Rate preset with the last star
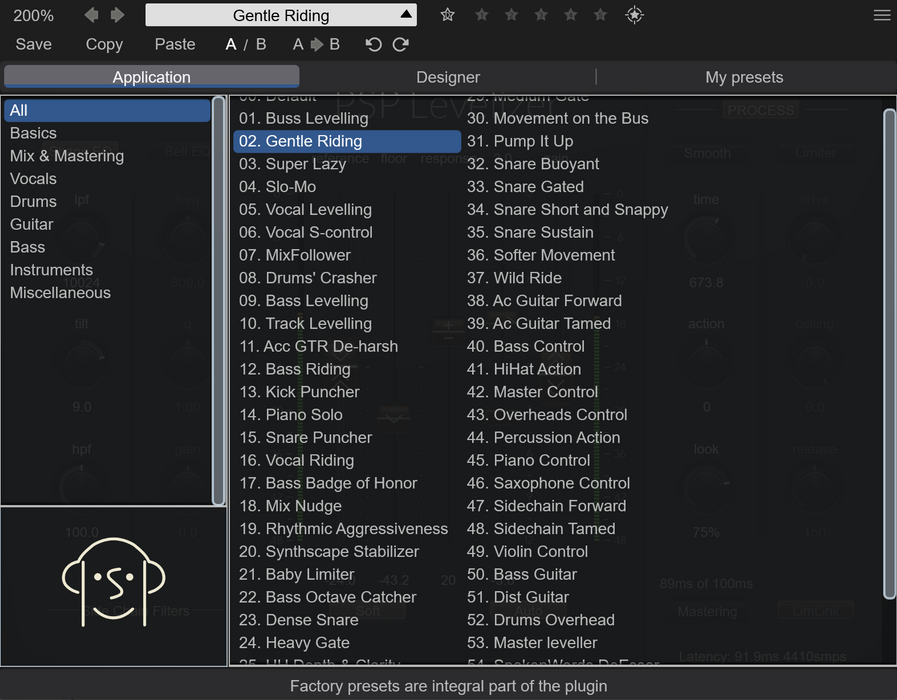Viewport: 897px width, 700px height. (x=600, y=15)
